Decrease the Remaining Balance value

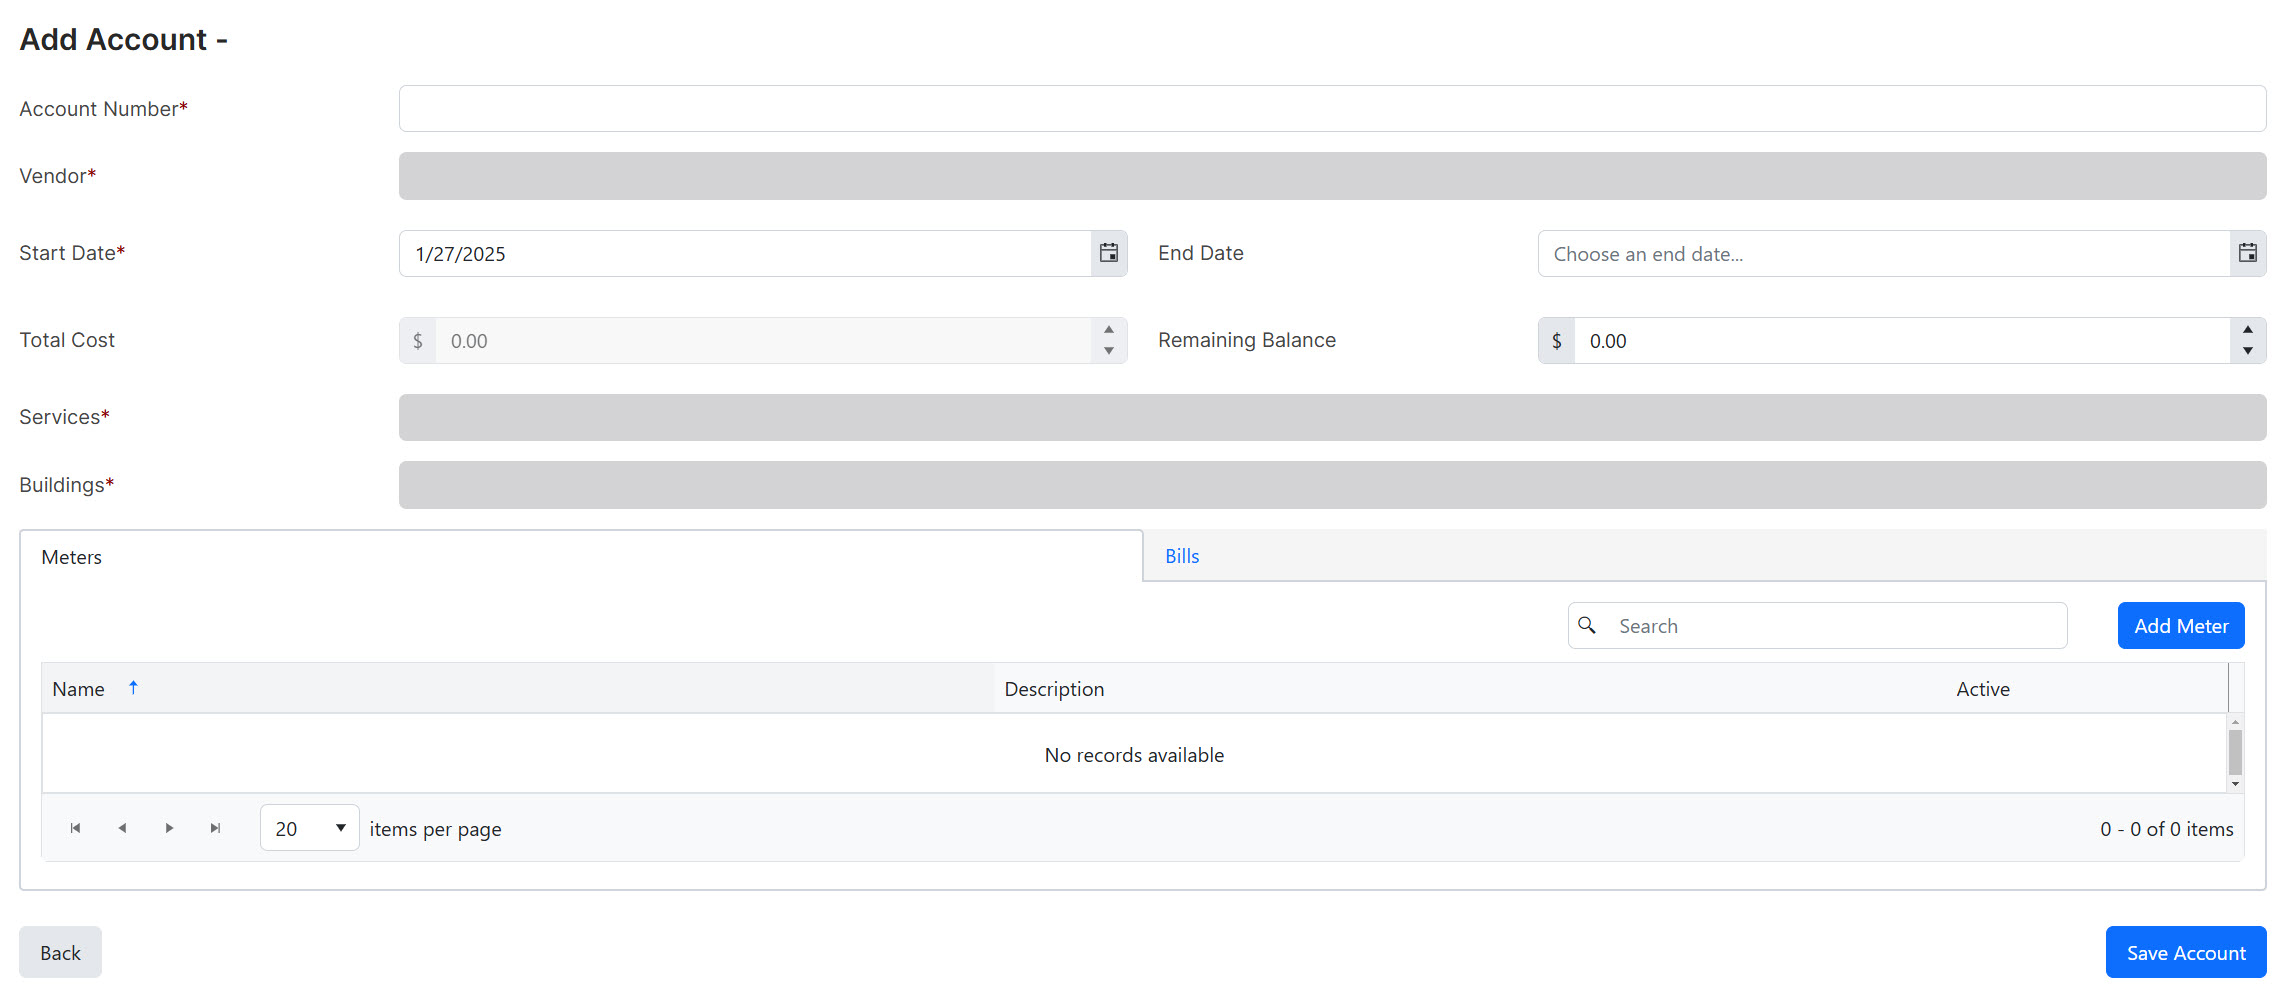pyautogui.click(x=2247, y=351)
